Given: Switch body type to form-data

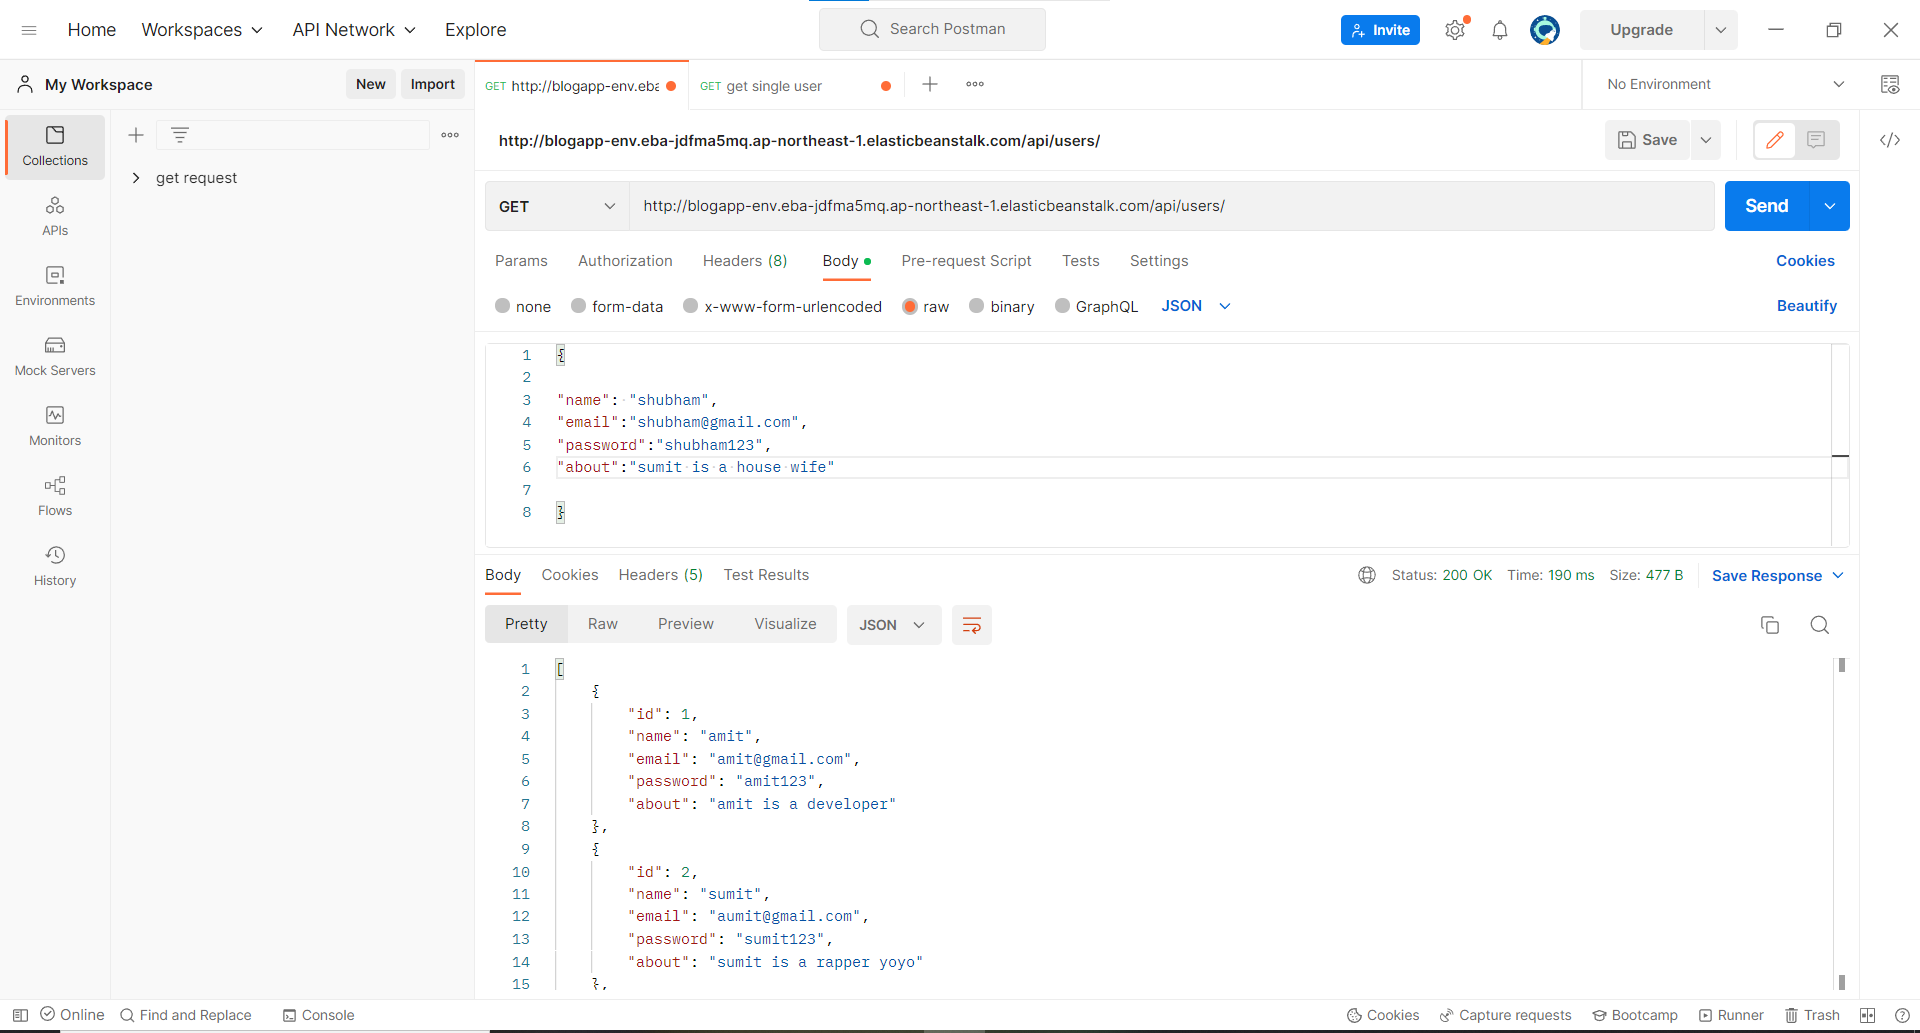Looking at the screenshot, I should (x=617, y=306).
